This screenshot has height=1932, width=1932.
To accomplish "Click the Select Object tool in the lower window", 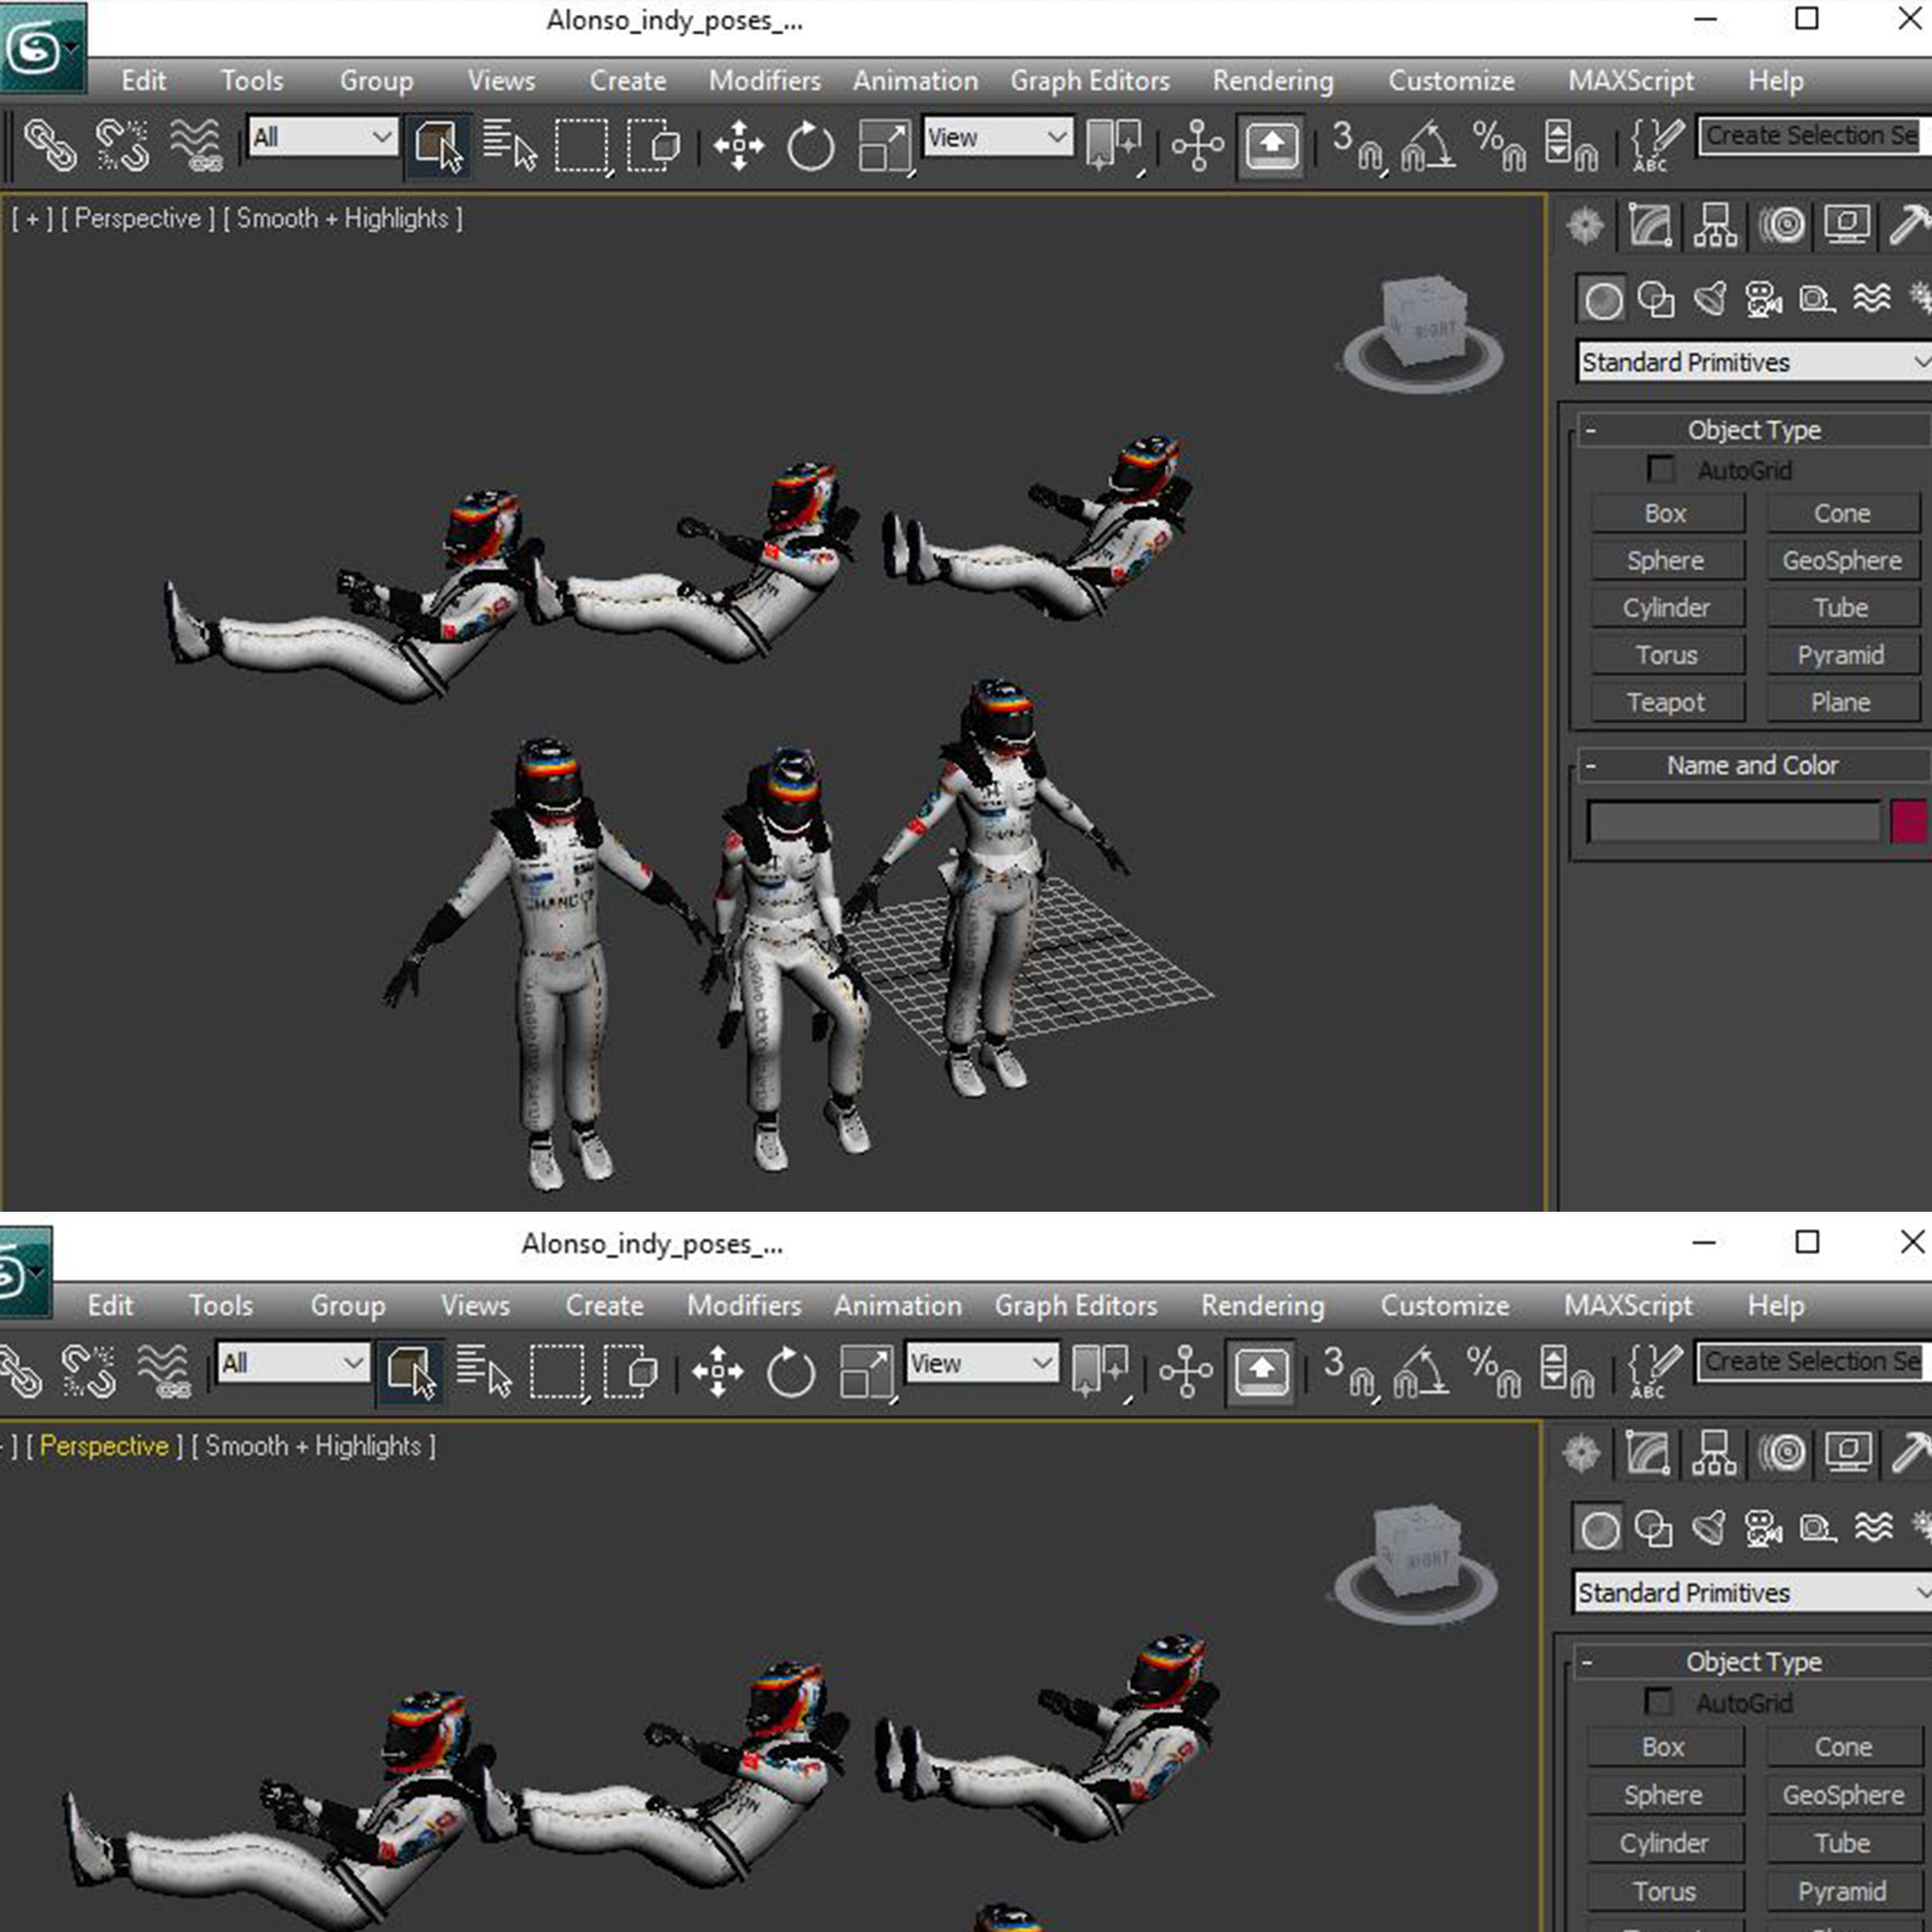I will [410, 1371].
